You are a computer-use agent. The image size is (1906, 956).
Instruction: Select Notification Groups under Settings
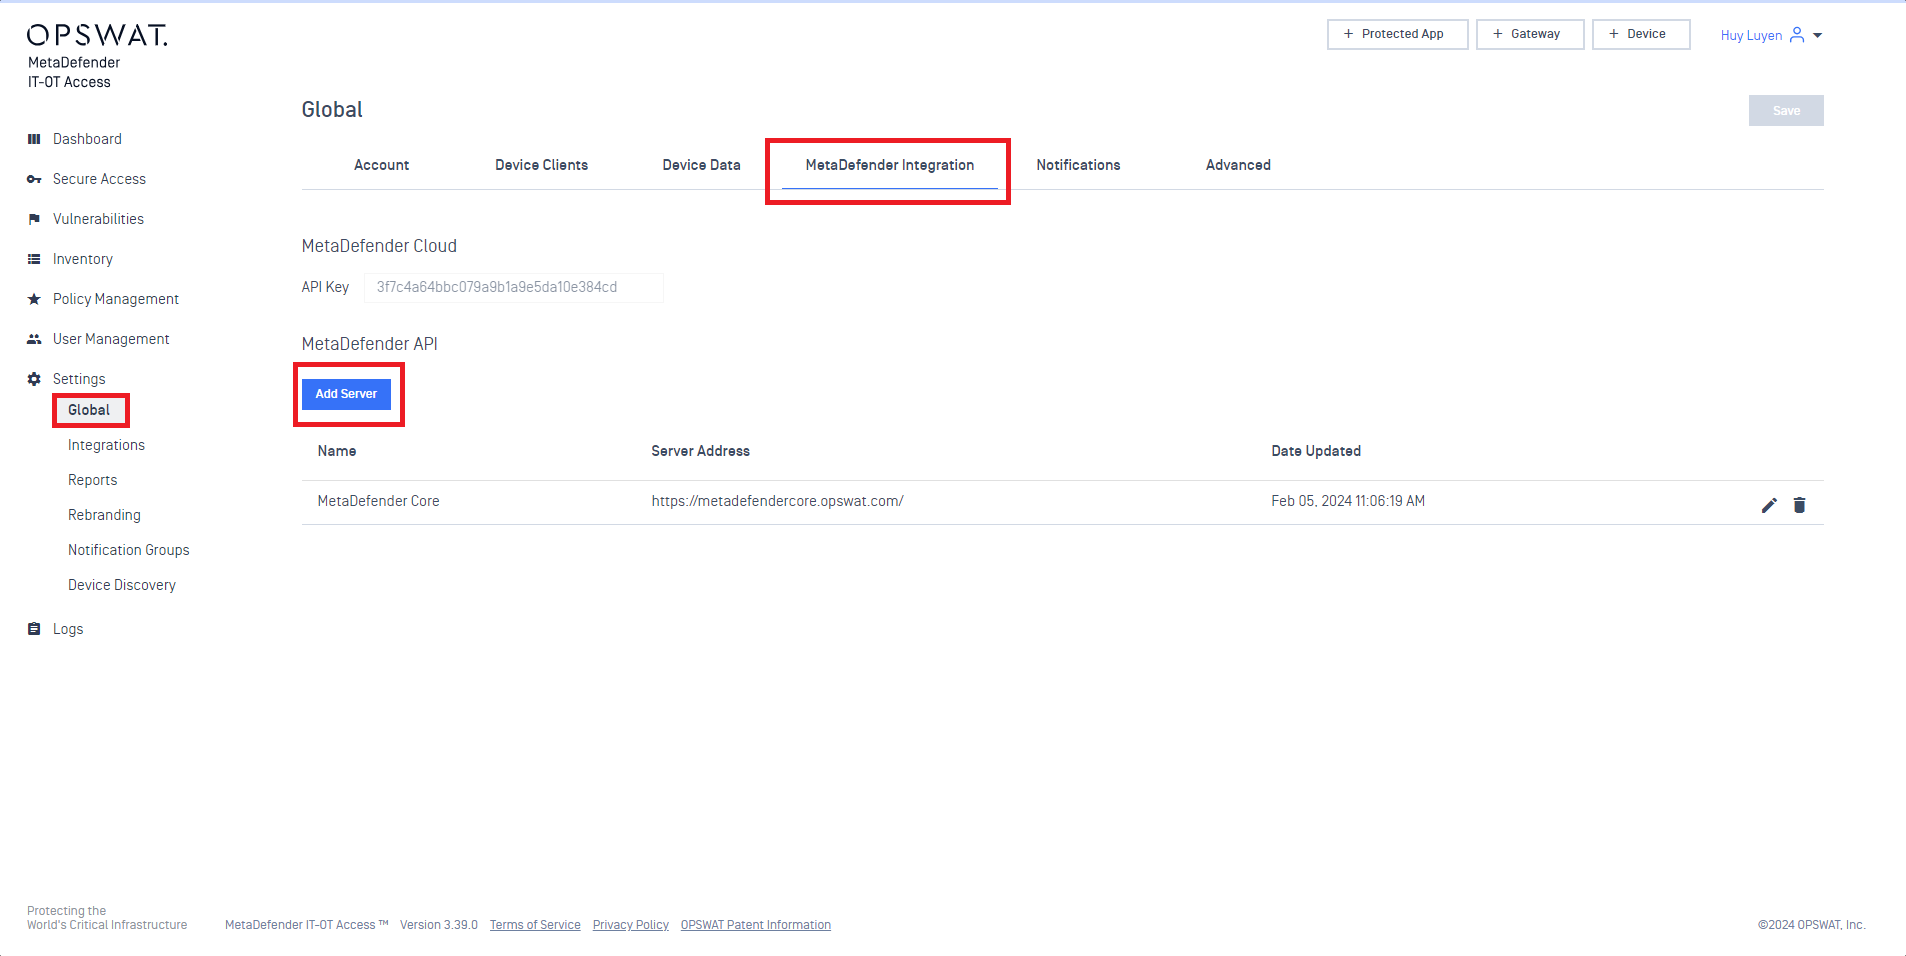pyautogui.click(x=128, y=550)
